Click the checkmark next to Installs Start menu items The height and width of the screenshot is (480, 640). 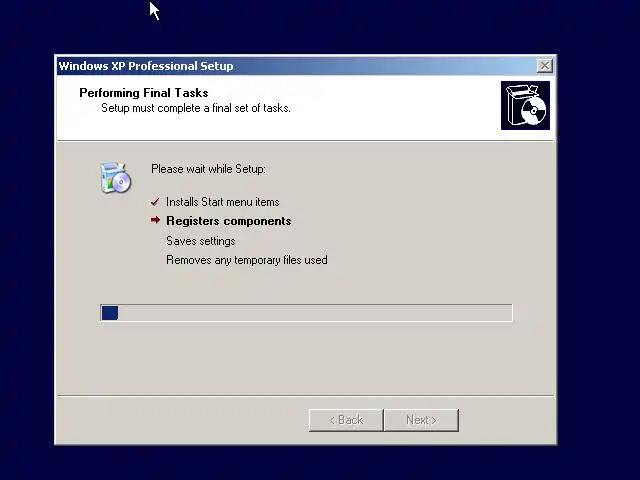155,202
